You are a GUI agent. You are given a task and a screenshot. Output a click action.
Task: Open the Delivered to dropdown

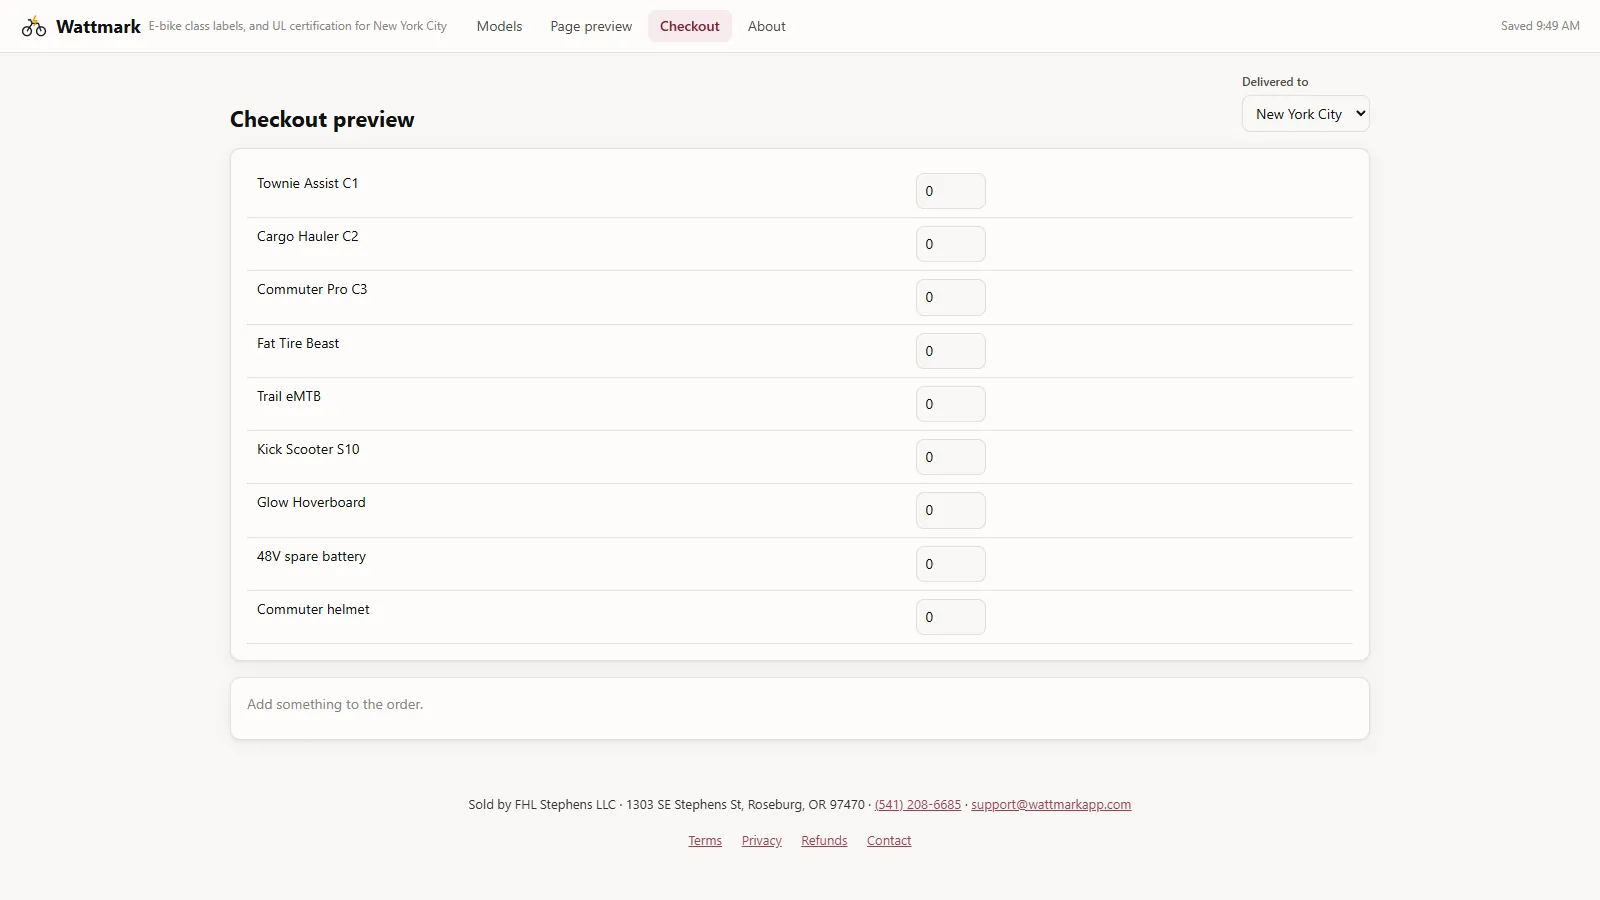coord(1306,114)
